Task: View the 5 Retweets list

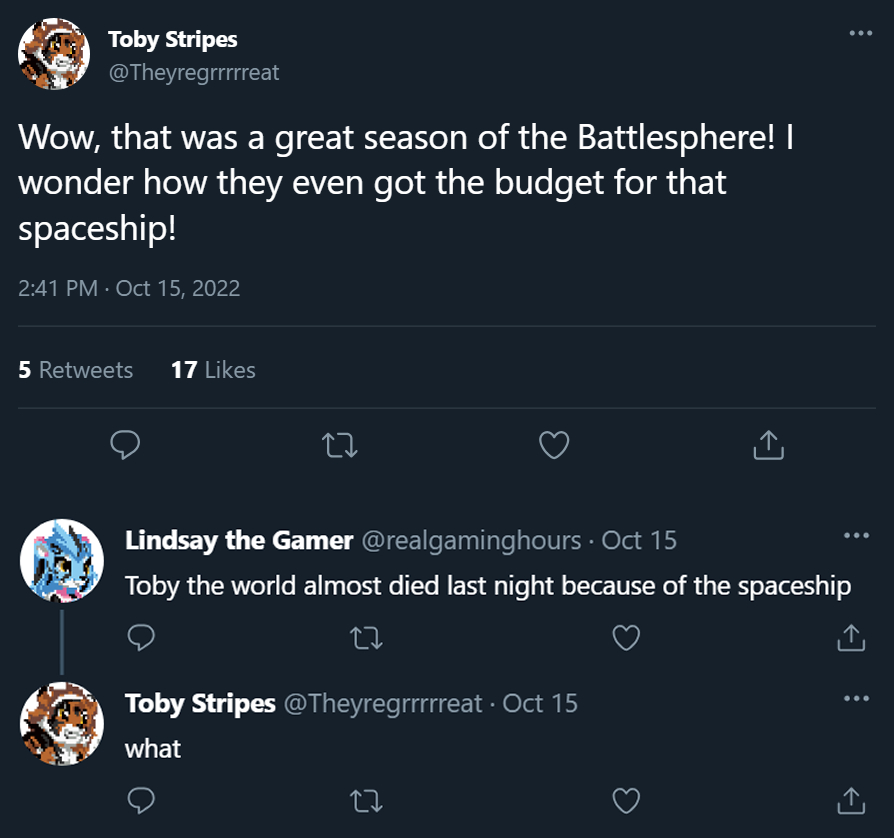Action: [76, 370]
